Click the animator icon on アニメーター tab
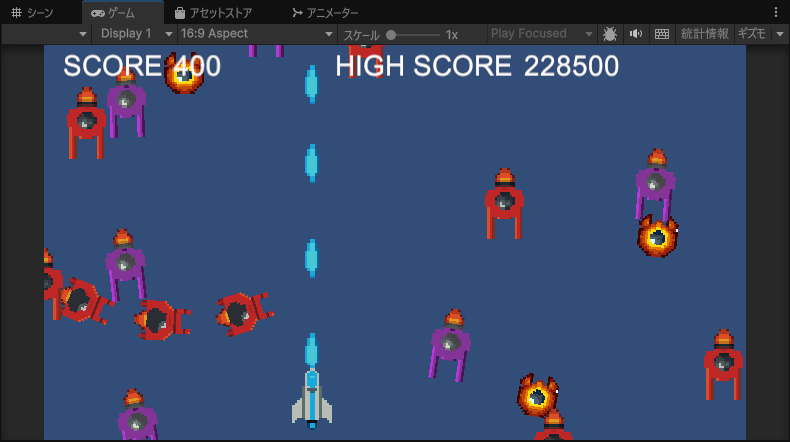 [x=297, y=13]
